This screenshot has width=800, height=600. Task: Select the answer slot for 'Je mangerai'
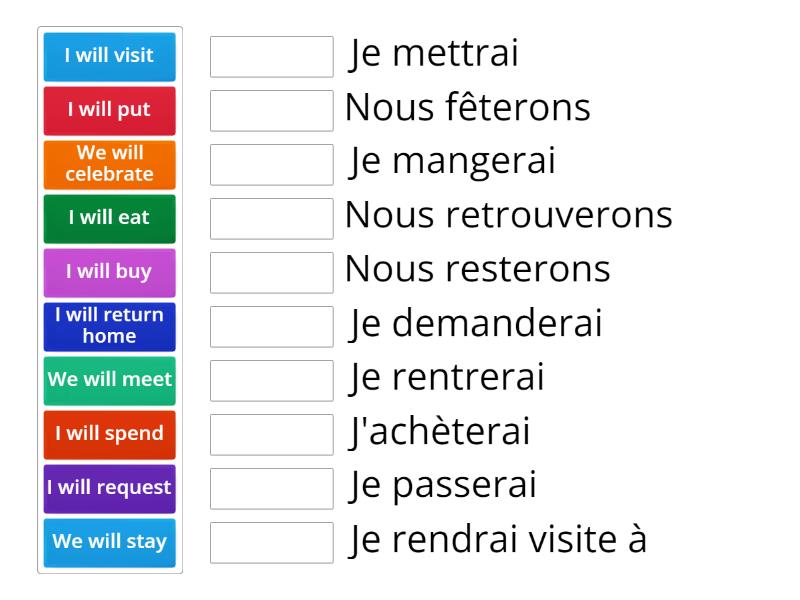(x=271, y=164)
